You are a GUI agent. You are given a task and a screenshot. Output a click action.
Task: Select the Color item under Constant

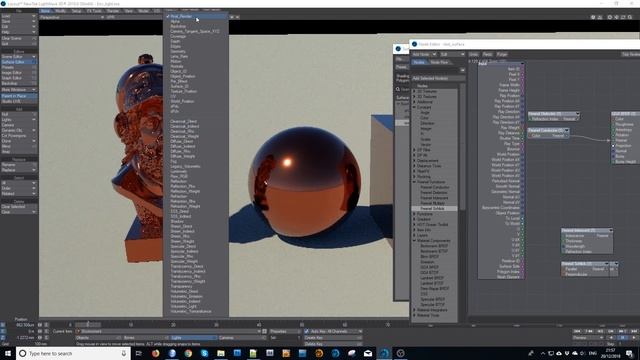pos(424,118)
